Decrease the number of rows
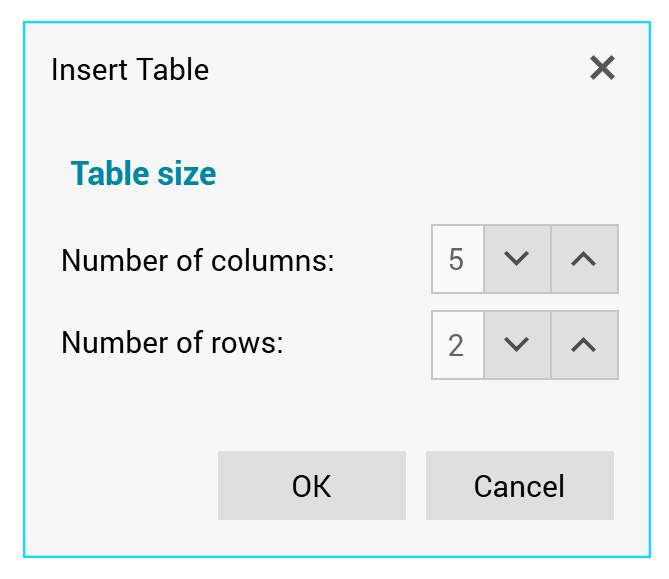 (x=517, y=345)
